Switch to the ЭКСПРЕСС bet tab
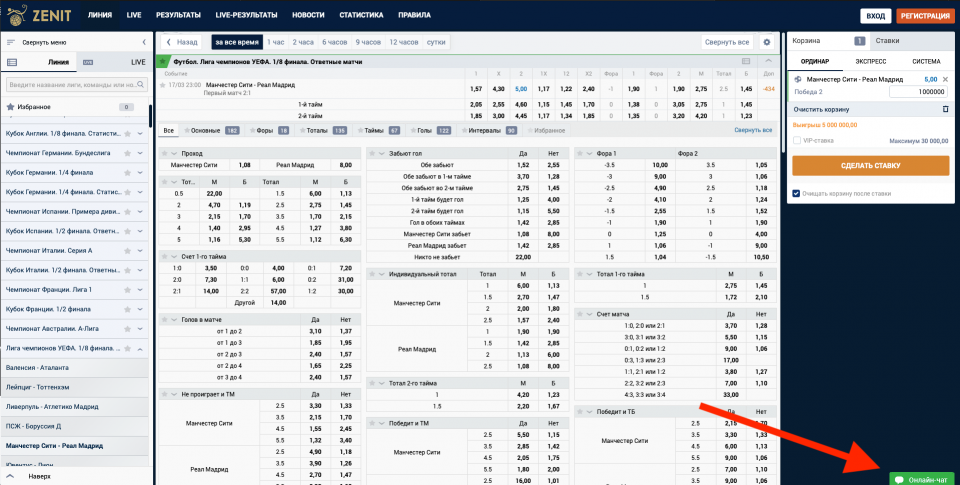The image size is (960, 485). pos(871,61)
